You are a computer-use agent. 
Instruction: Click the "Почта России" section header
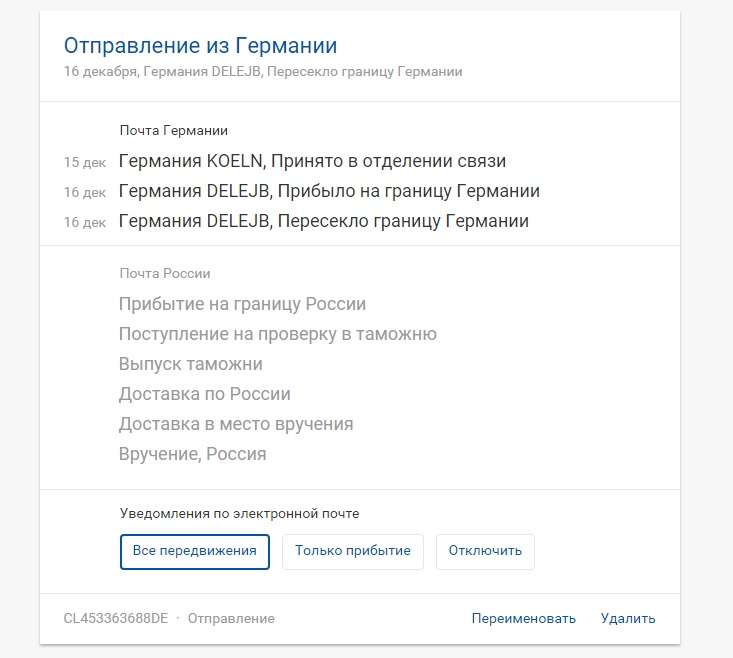pyautogui.click(x=164, y=273)
